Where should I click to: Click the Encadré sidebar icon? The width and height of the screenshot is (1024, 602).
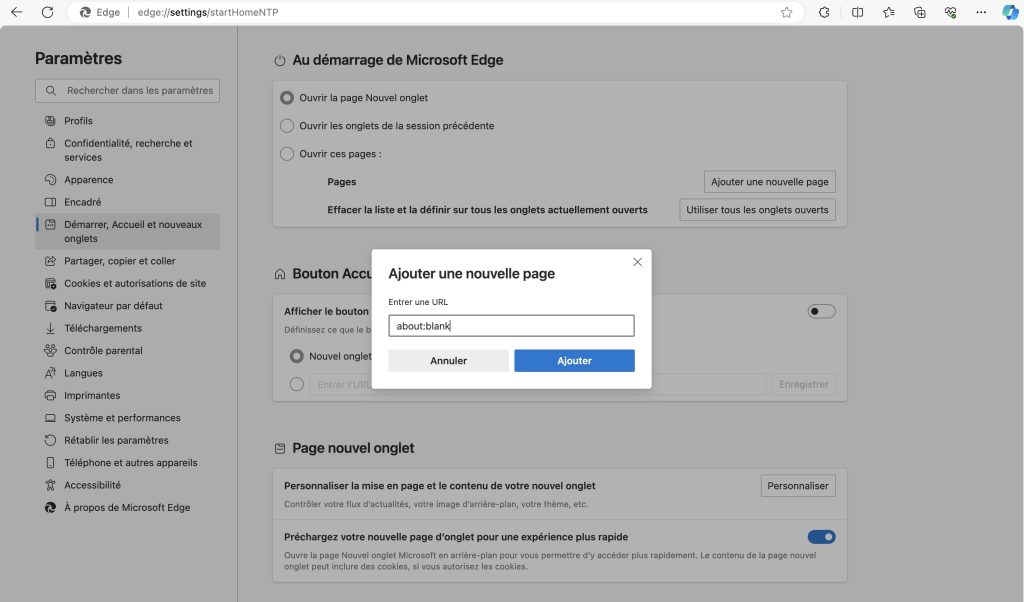[x=50, y=202]
